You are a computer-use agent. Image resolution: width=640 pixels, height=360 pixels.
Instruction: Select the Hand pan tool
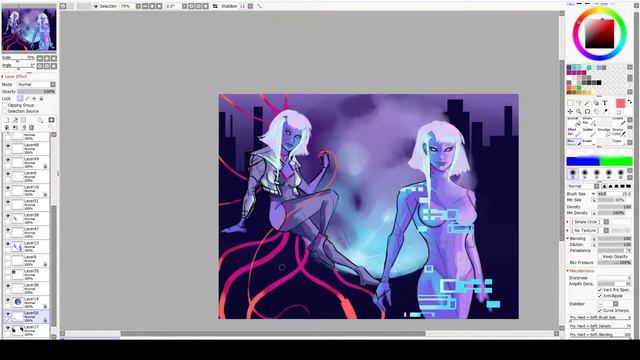tap(596, 111)
